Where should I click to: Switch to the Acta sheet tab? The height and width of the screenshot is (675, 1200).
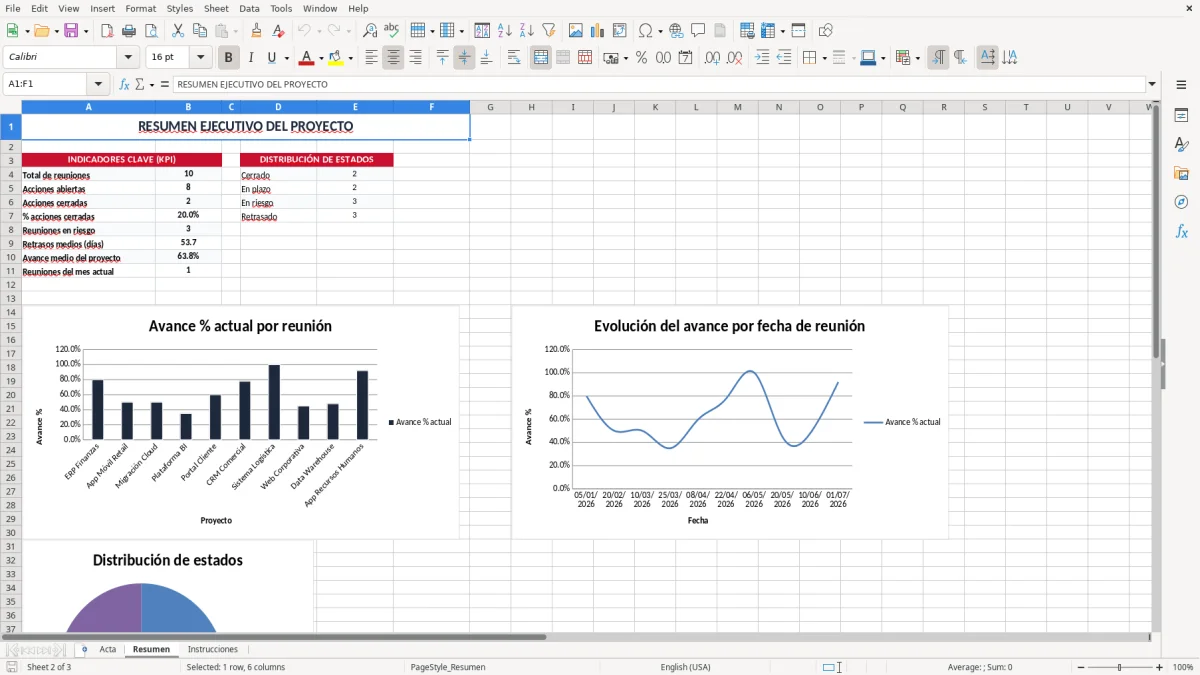click(108, 649)
